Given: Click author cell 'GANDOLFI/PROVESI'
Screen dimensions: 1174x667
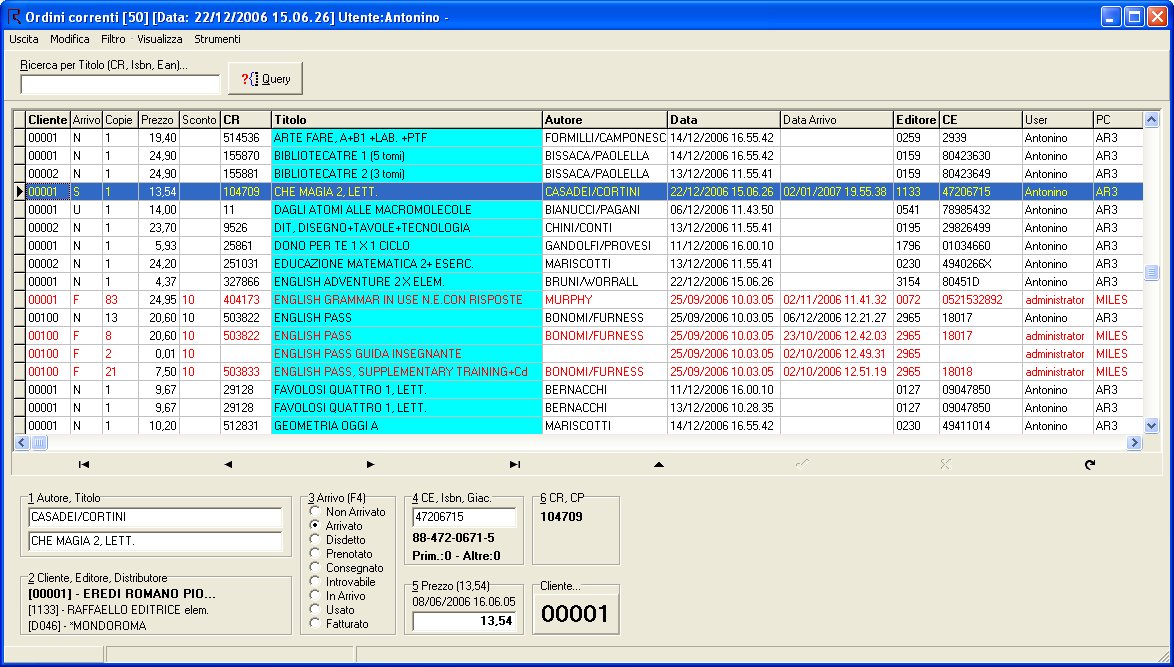Looking at the screenshot, I should [605, 246].
